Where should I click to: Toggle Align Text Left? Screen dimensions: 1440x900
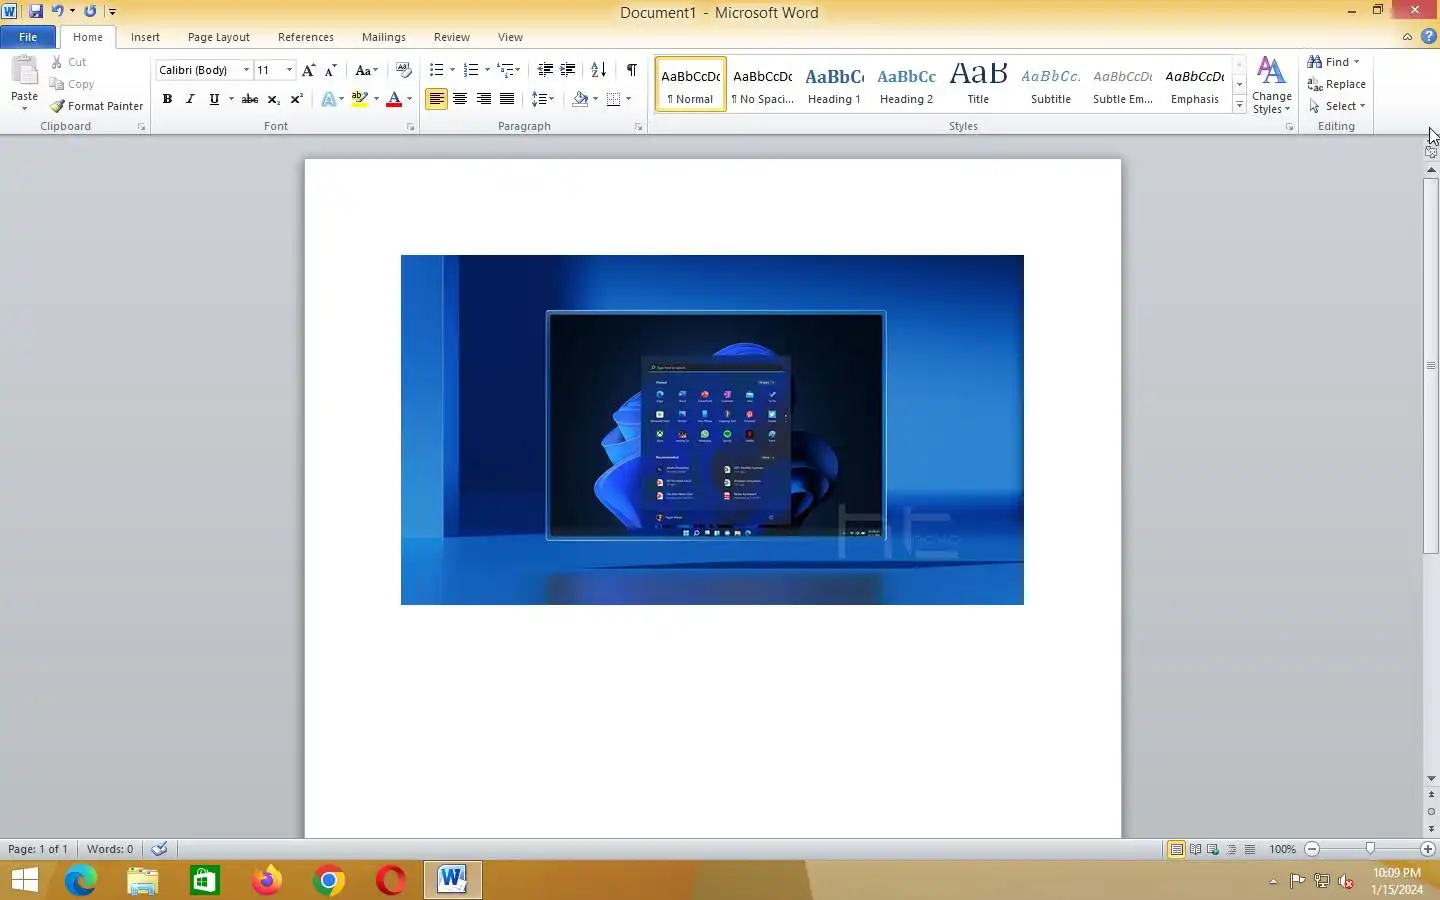(x=436, y=99)
